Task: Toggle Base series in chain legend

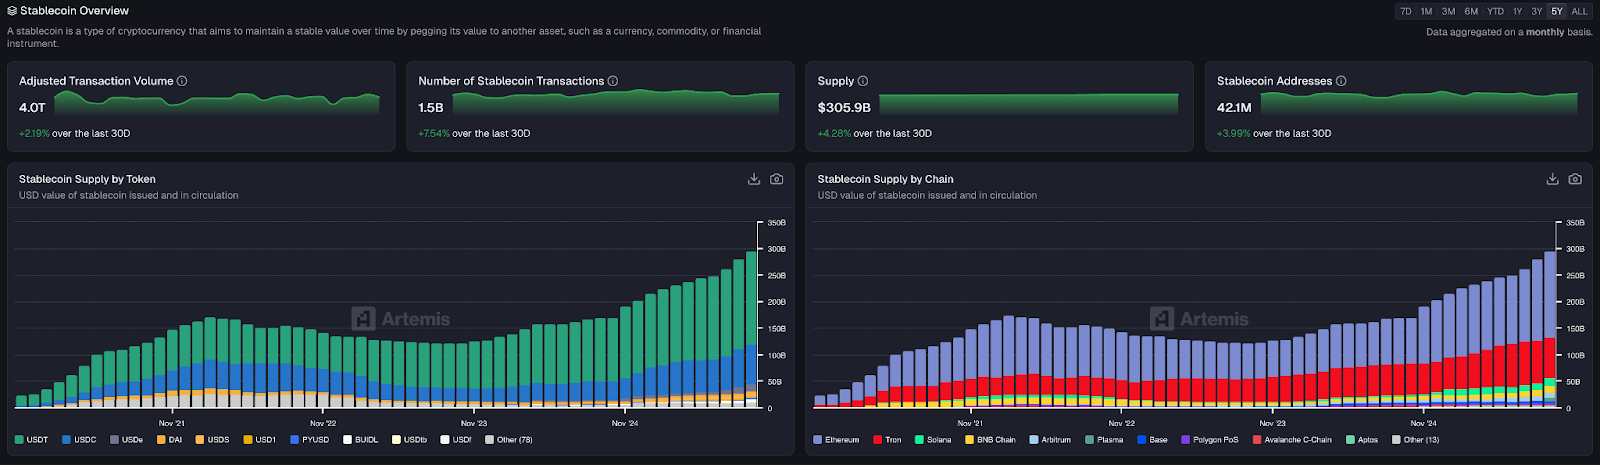Action: [1152, 440]
